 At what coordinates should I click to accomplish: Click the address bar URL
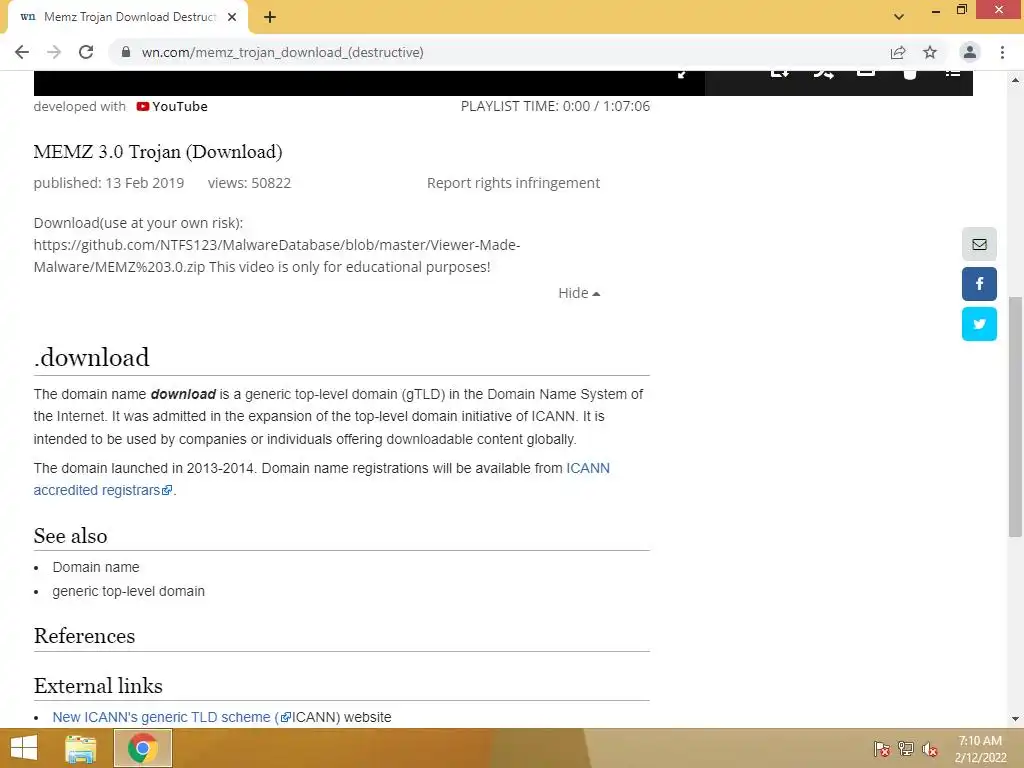pyautogui.click(x=283, y=52)
